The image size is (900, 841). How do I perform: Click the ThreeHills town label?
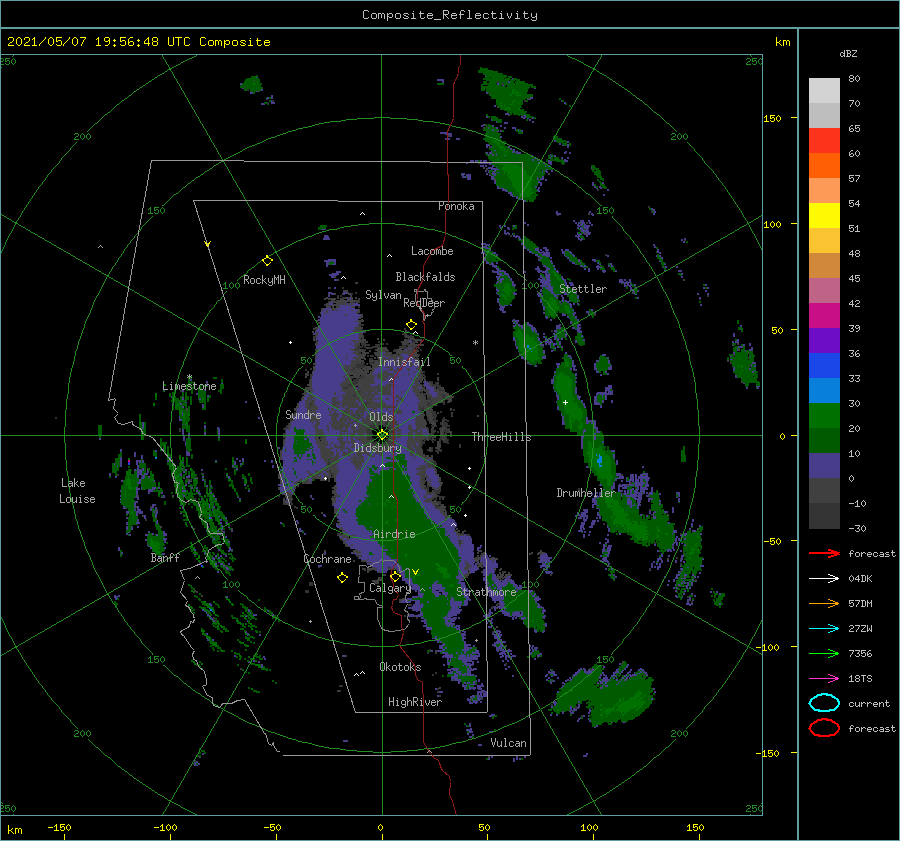[502, 437]
